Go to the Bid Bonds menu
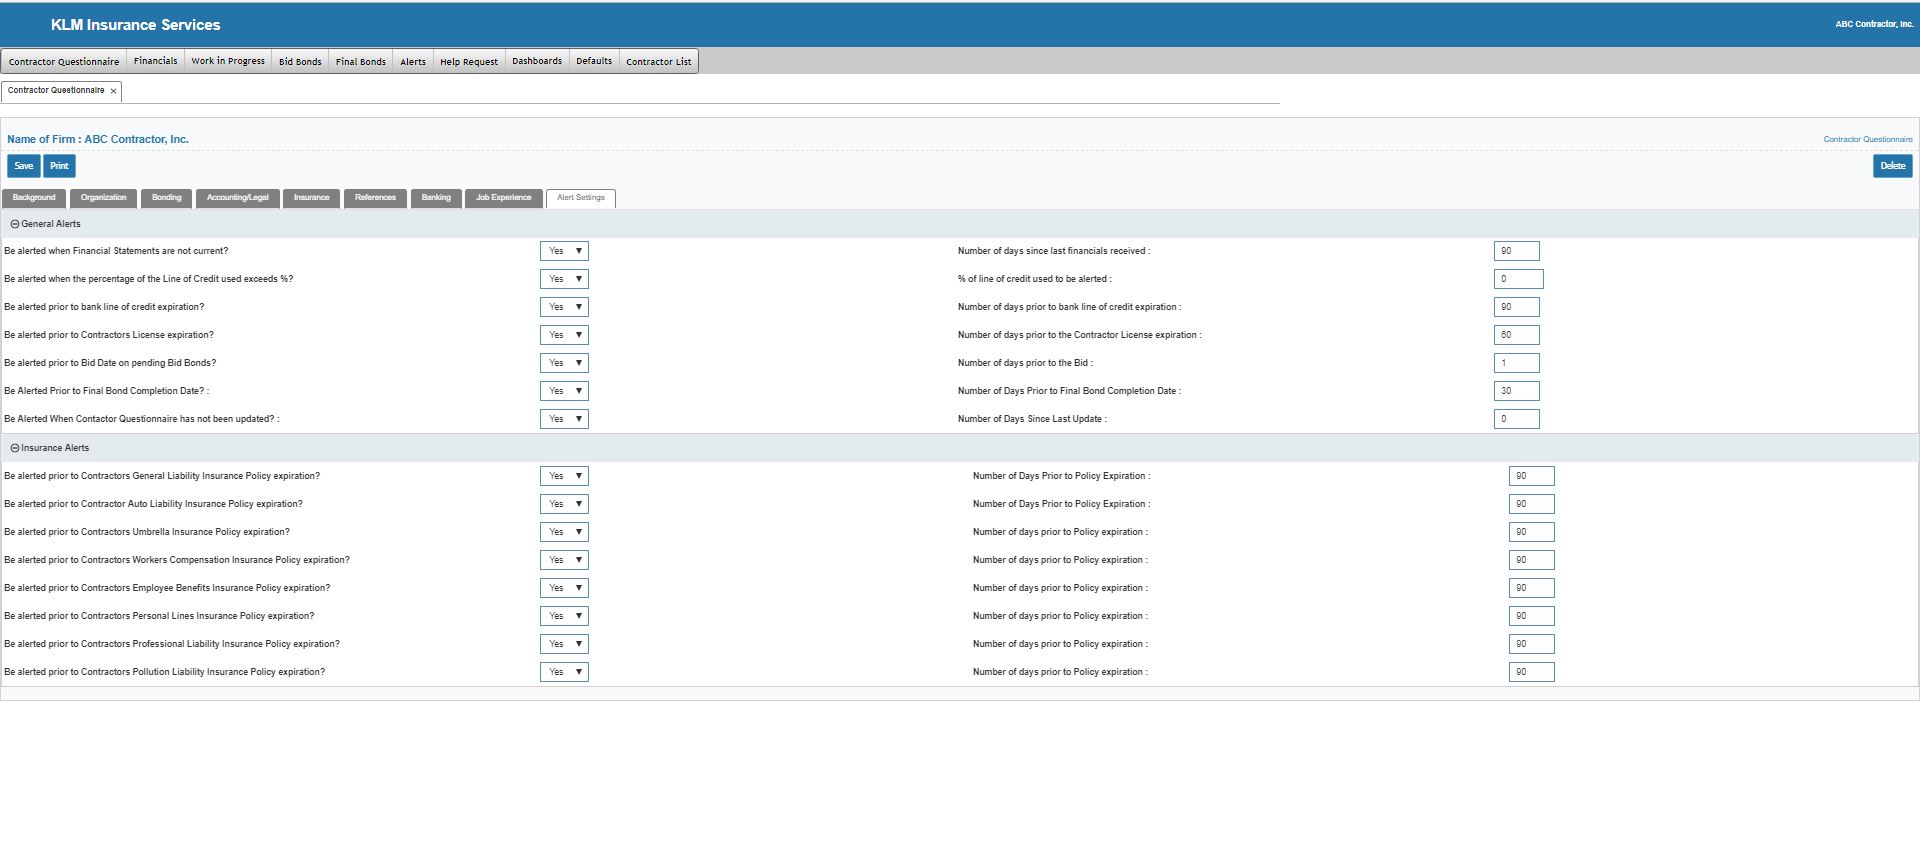The image size is (1920, 841). coord(300,61)
